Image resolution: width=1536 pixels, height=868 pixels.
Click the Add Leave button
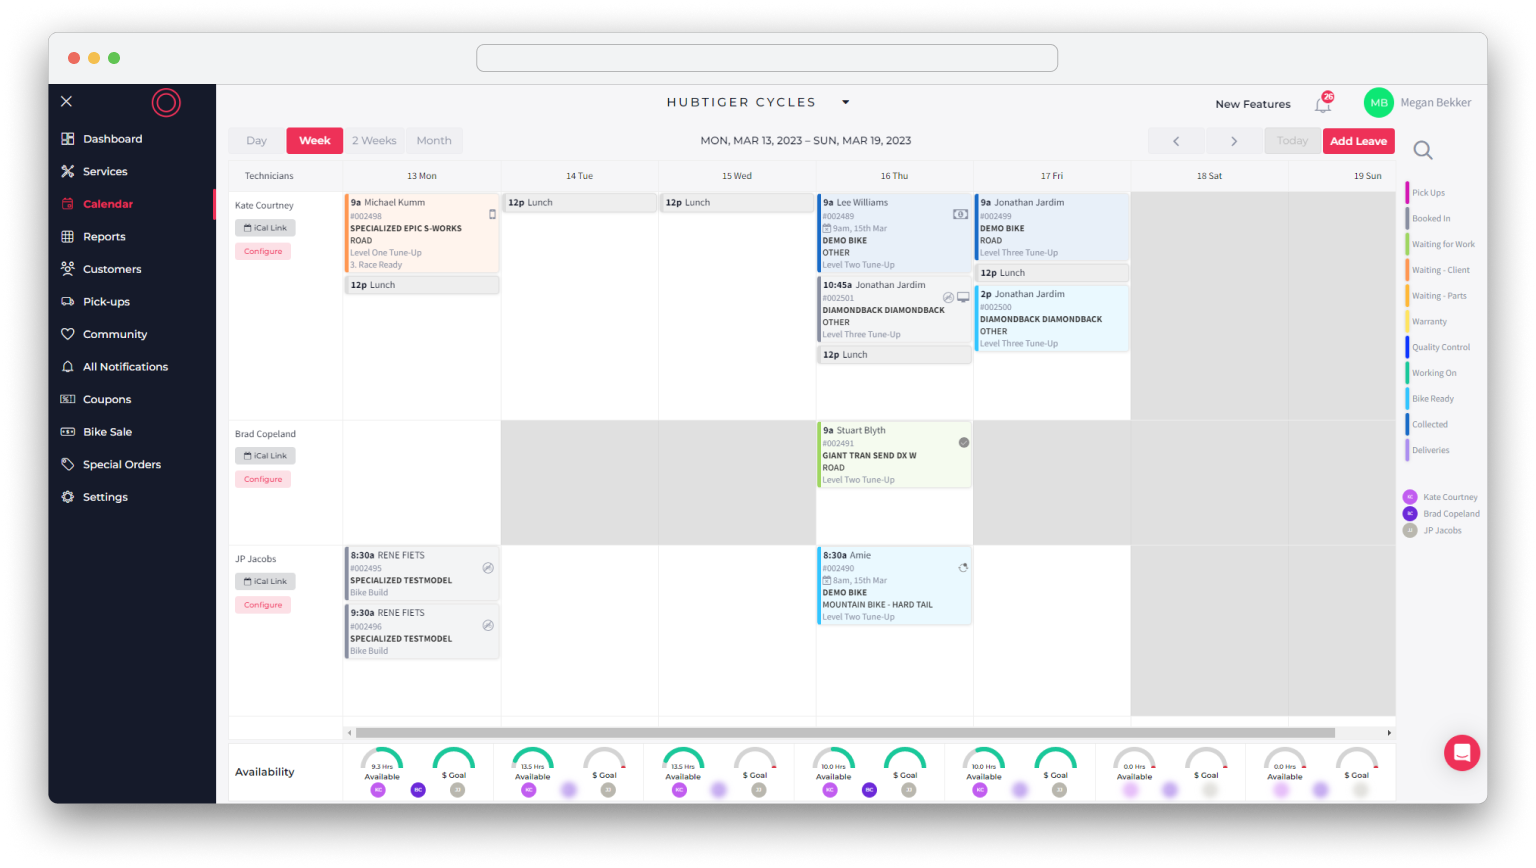pos(1358,141)
